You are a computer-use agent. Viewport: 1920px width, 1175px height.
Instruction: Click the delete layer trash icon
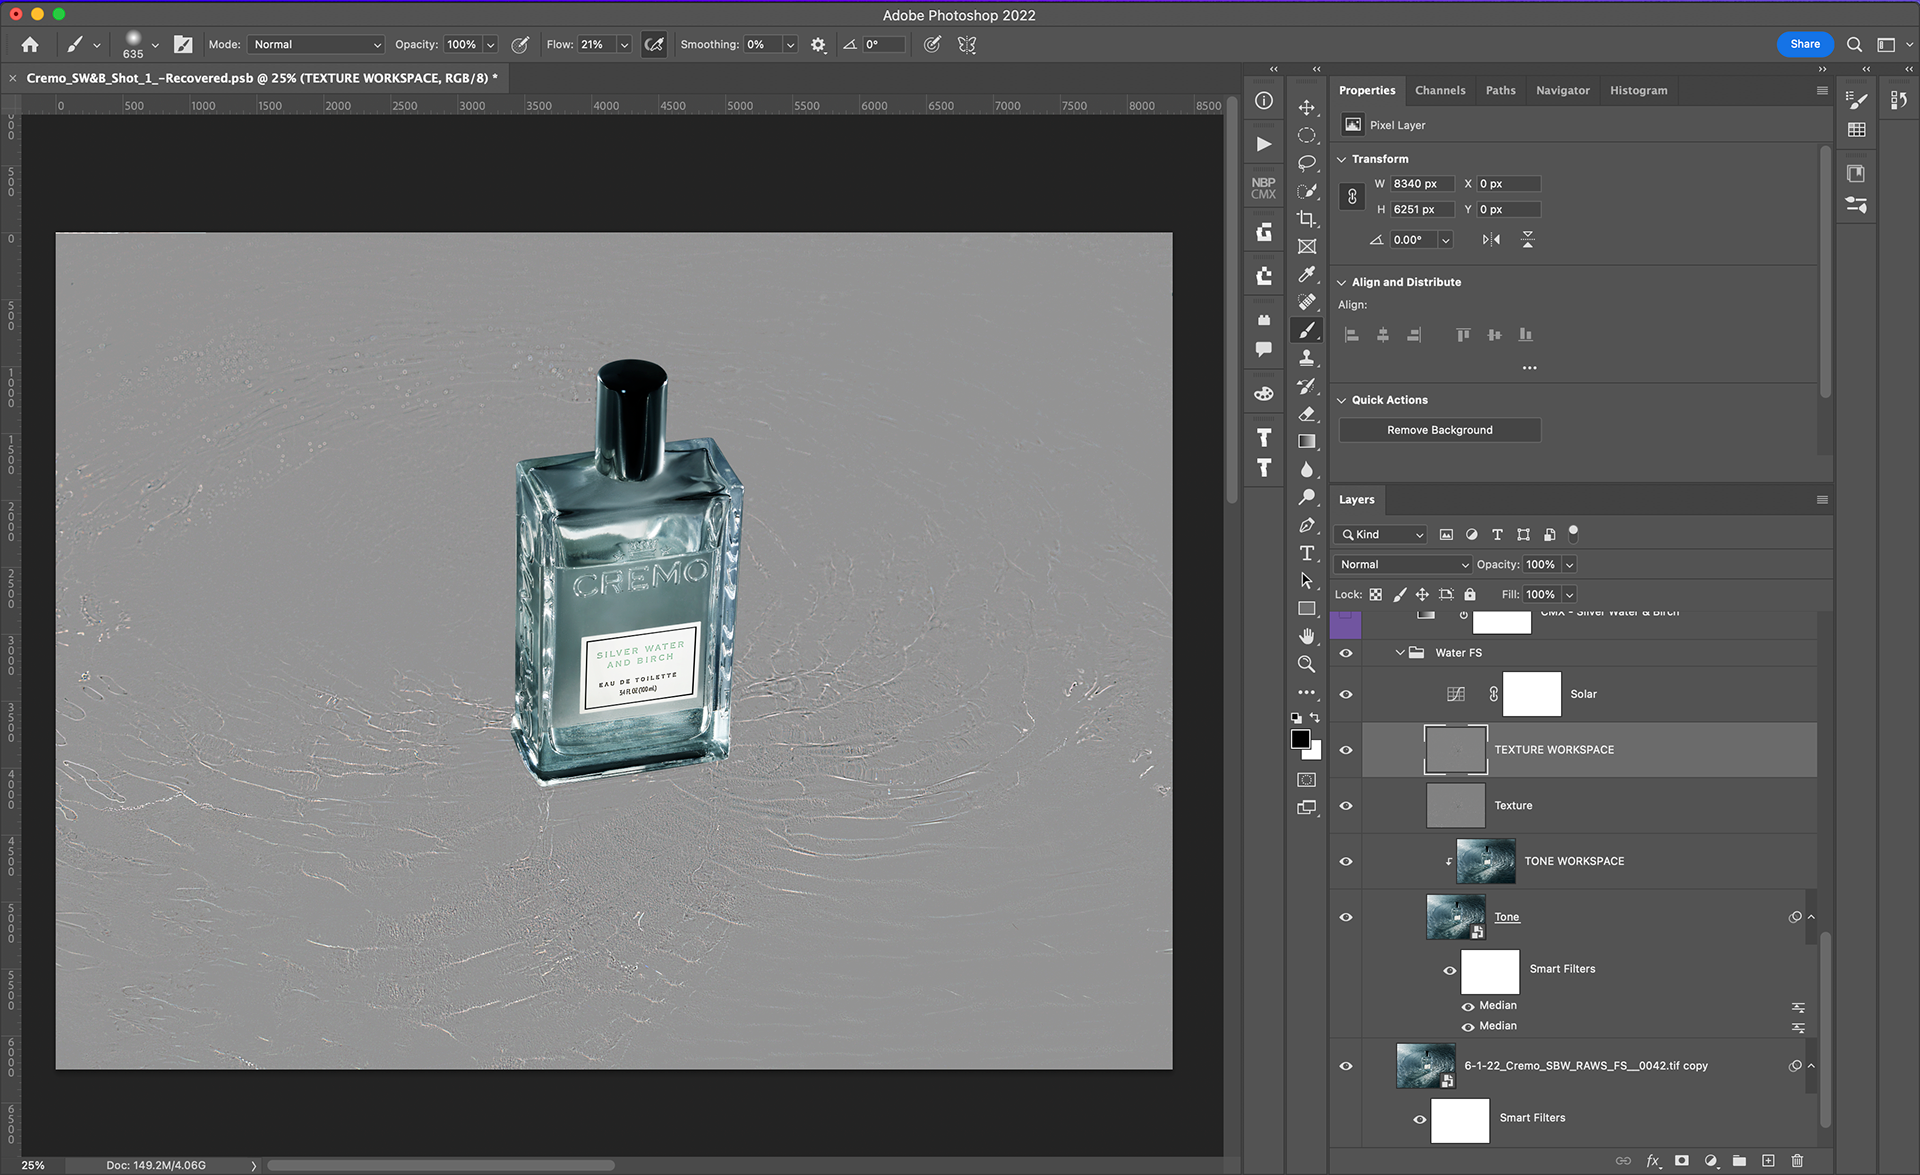1797,1161
